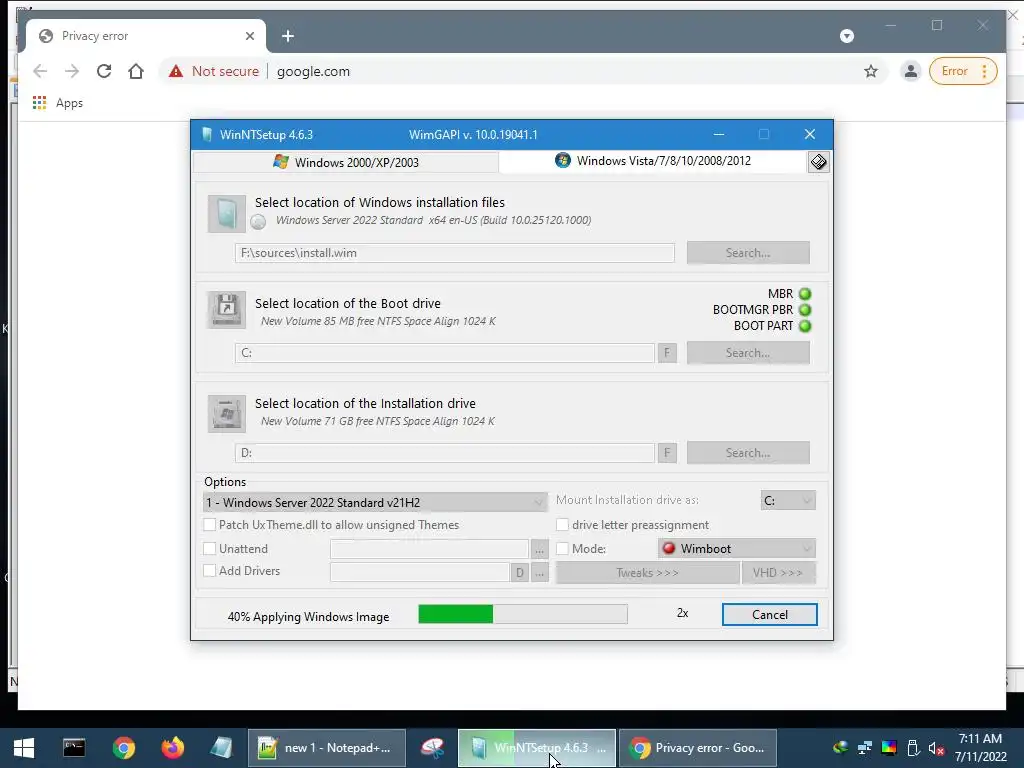Click Search for installation files
The image size is (1024, 768).
[748, 253]
